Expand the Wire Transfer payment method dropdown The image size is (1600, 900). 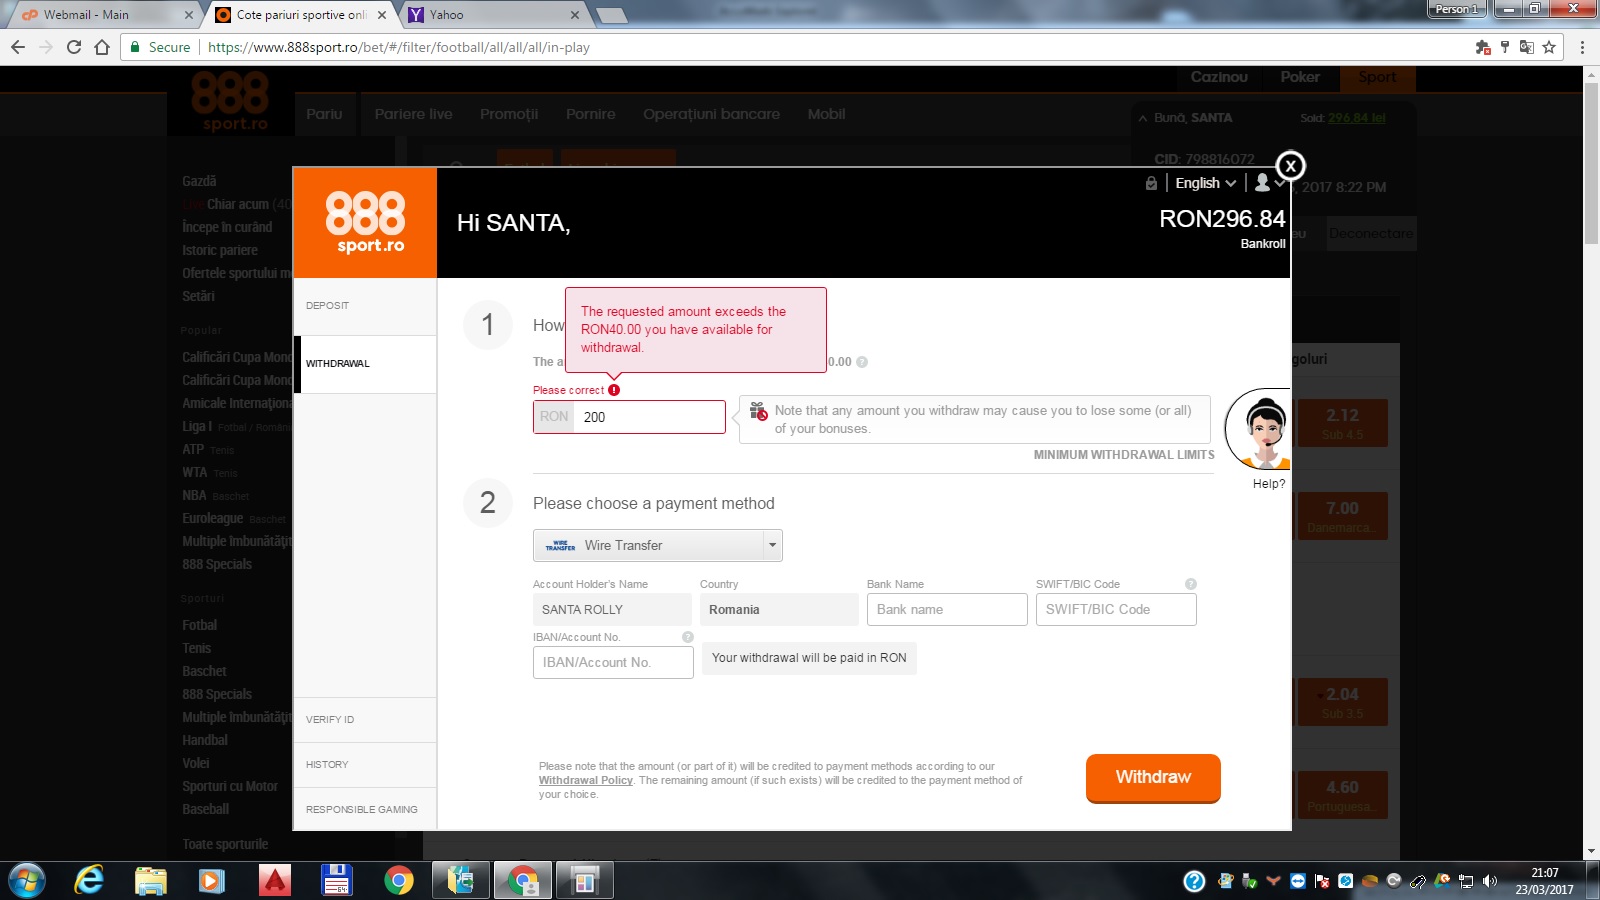(658, 546)
